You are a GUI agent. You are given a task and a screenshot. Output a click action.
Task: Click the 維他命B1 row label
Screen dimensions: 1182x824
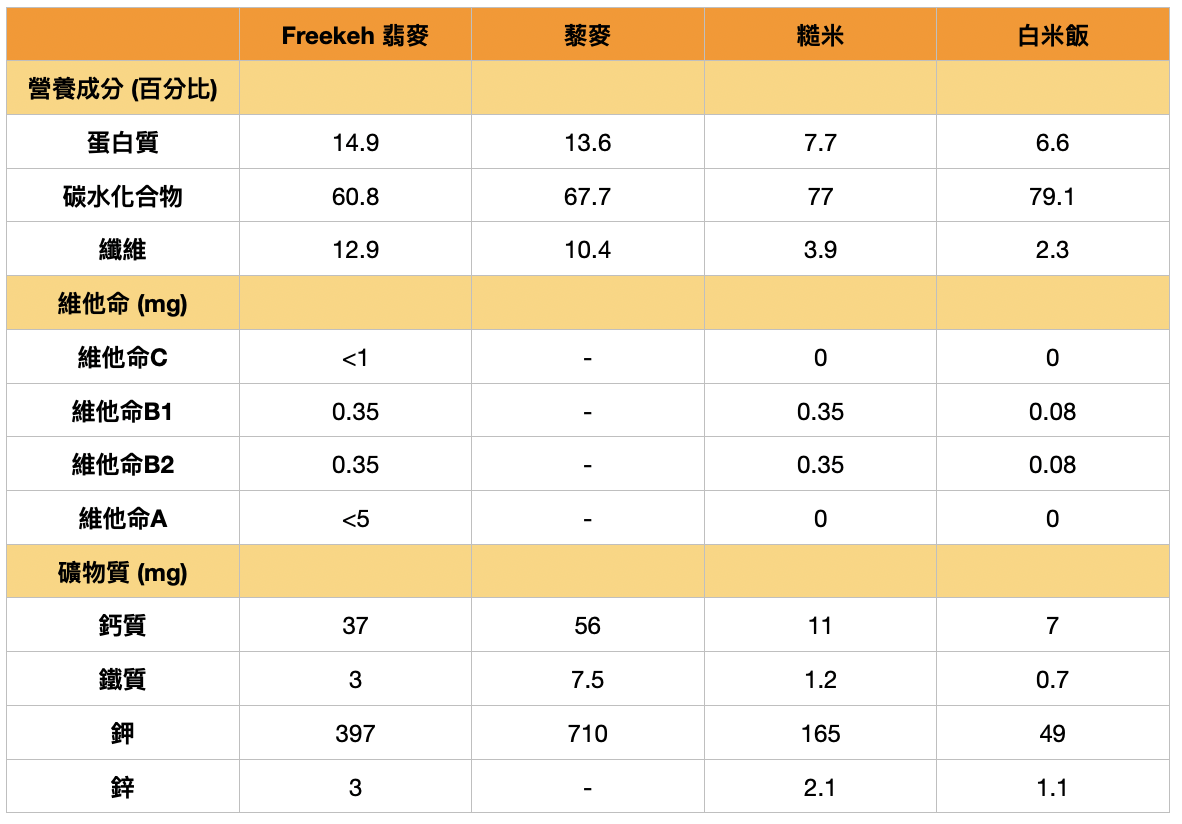[x=123, y=412]
